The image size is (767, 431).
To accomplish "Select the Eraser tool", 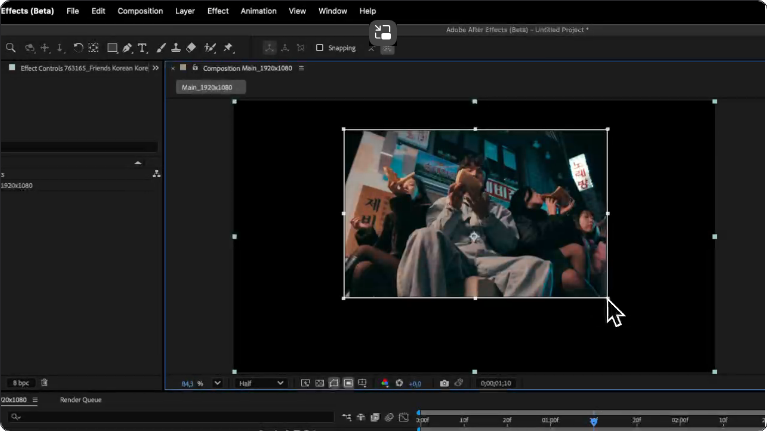I will [191, 48].
